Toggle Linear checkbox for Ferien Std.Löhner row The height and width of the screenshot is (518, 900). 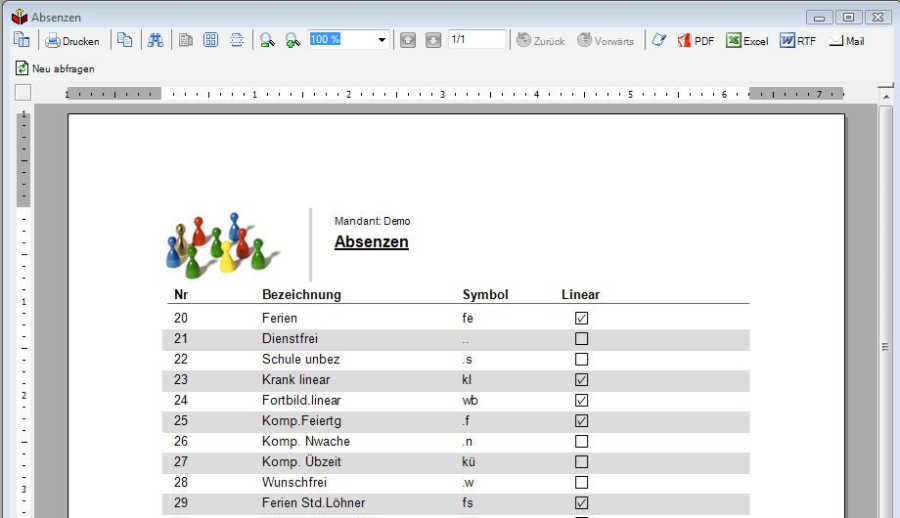click(581, 503)
